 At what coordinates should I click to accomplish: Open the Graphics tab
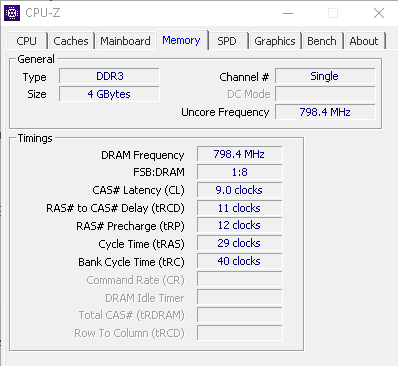pos(275,41)
